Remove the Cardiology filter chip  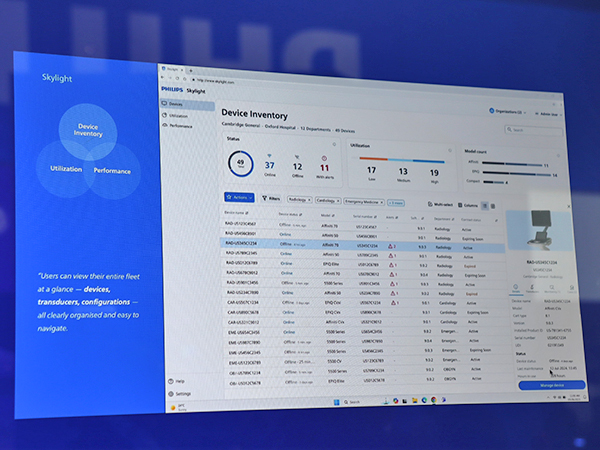tap(339, 201)
